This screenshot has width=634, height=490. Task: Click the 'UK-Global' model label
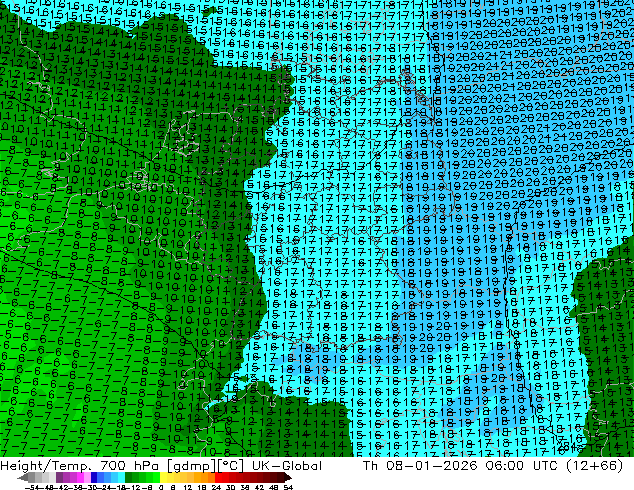coord(287,465)
